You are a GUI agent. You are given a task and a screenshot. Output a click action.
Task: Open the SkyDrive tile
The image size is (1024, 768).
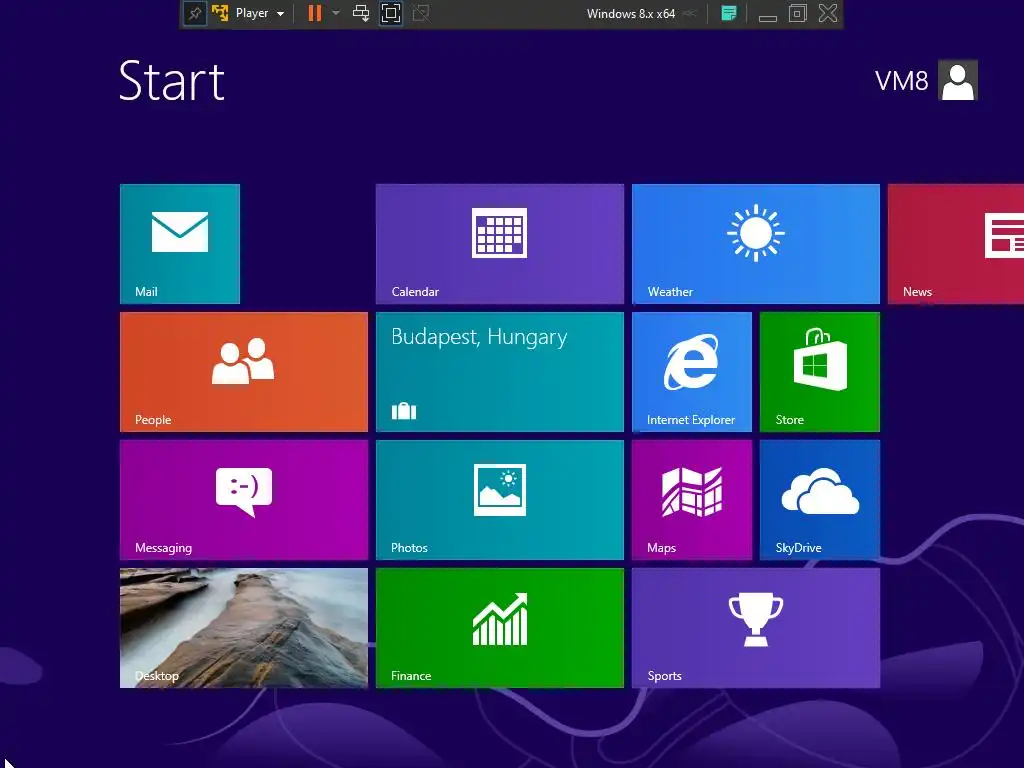[x=820, y=500]
